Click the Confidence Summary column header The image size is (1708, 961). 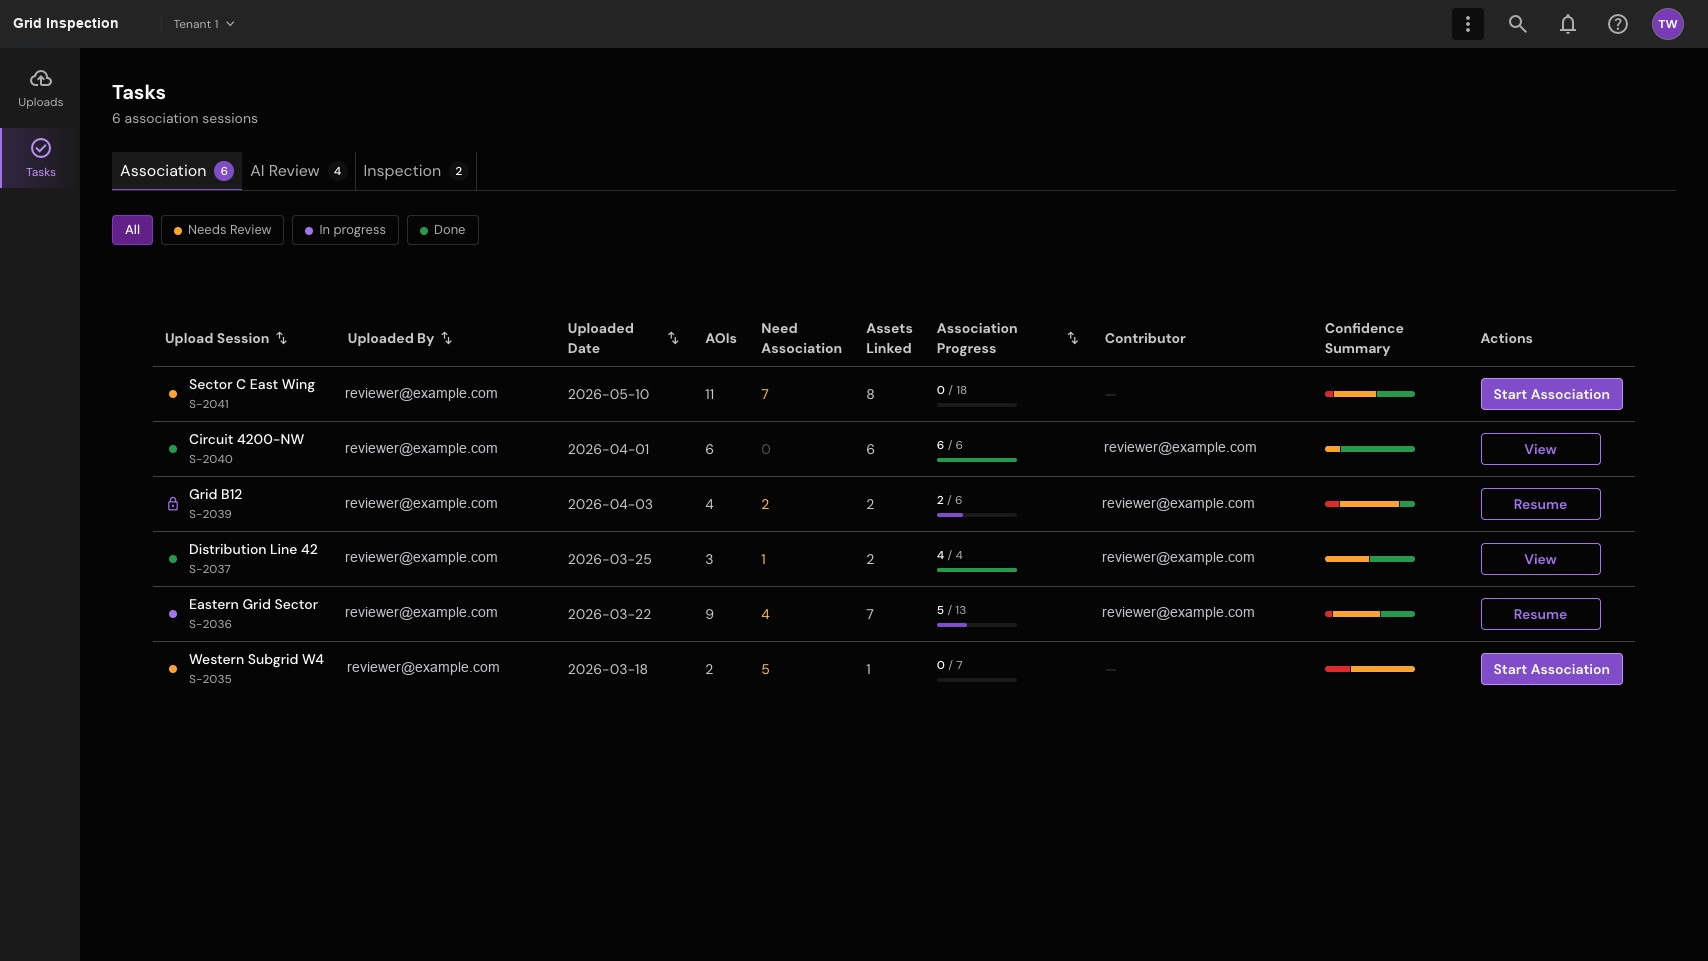tap(1364, 338)
